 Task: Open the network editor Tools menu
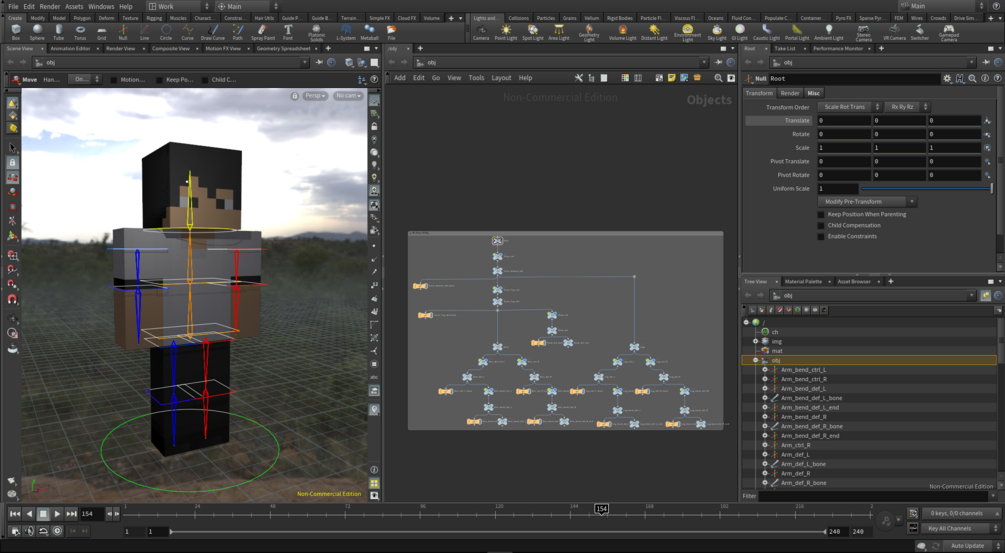coord(476,78)
